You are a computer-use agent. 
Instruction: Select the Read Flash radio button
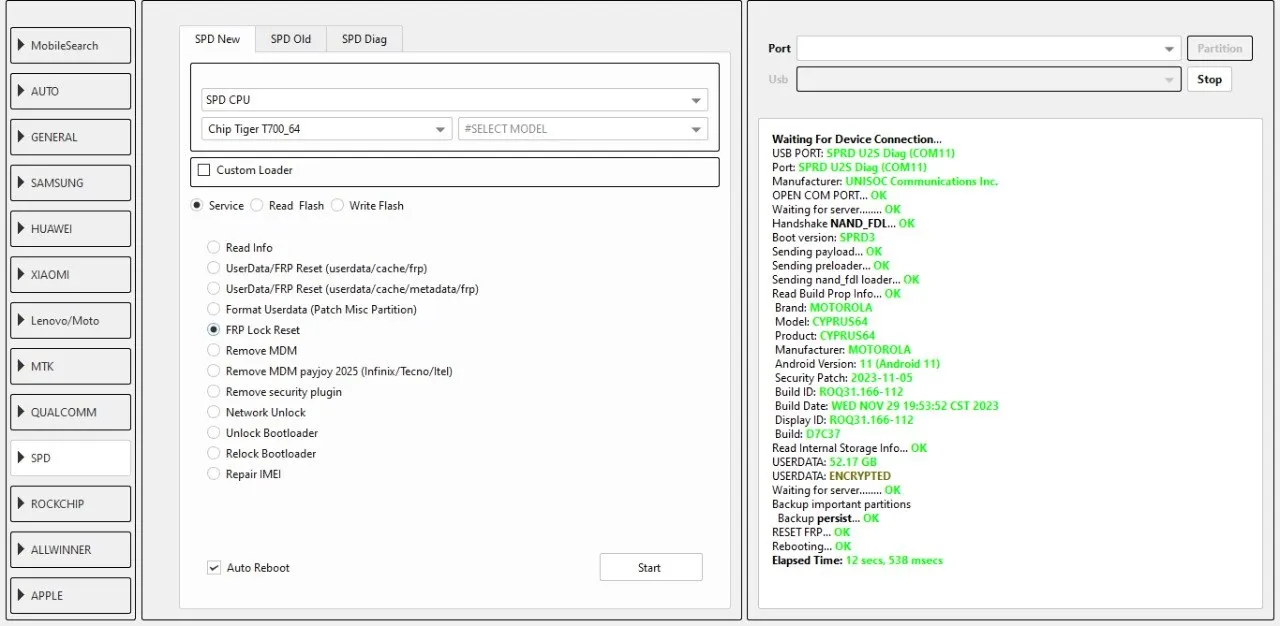pos(257,205)
